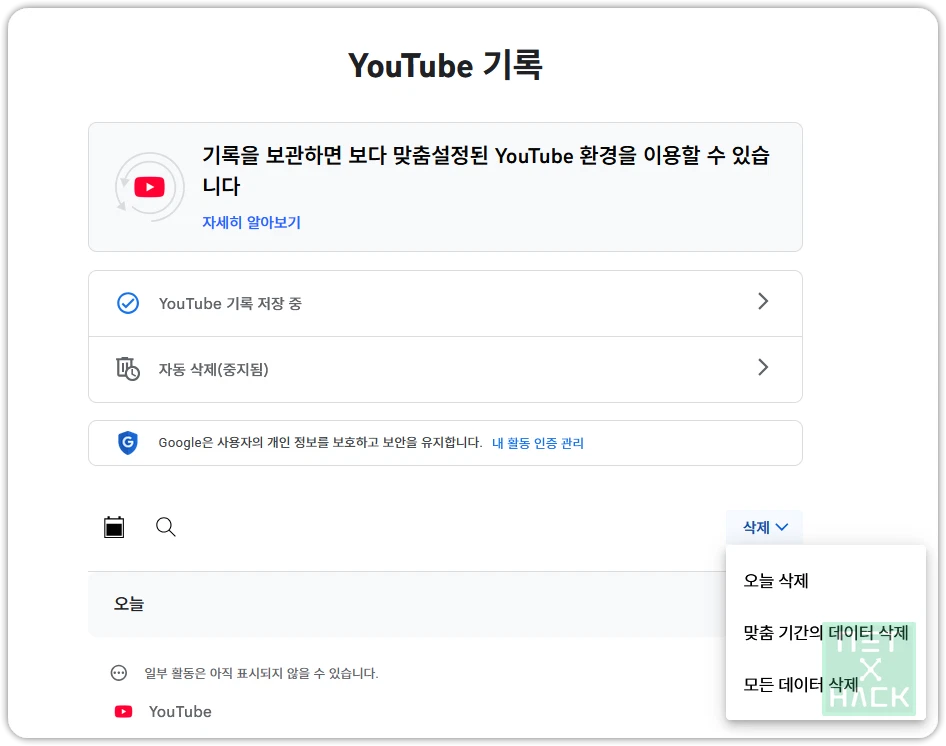Open search with the magnifying glass icon
Screen dimensions: 946x746
click(x=165, y=527)
